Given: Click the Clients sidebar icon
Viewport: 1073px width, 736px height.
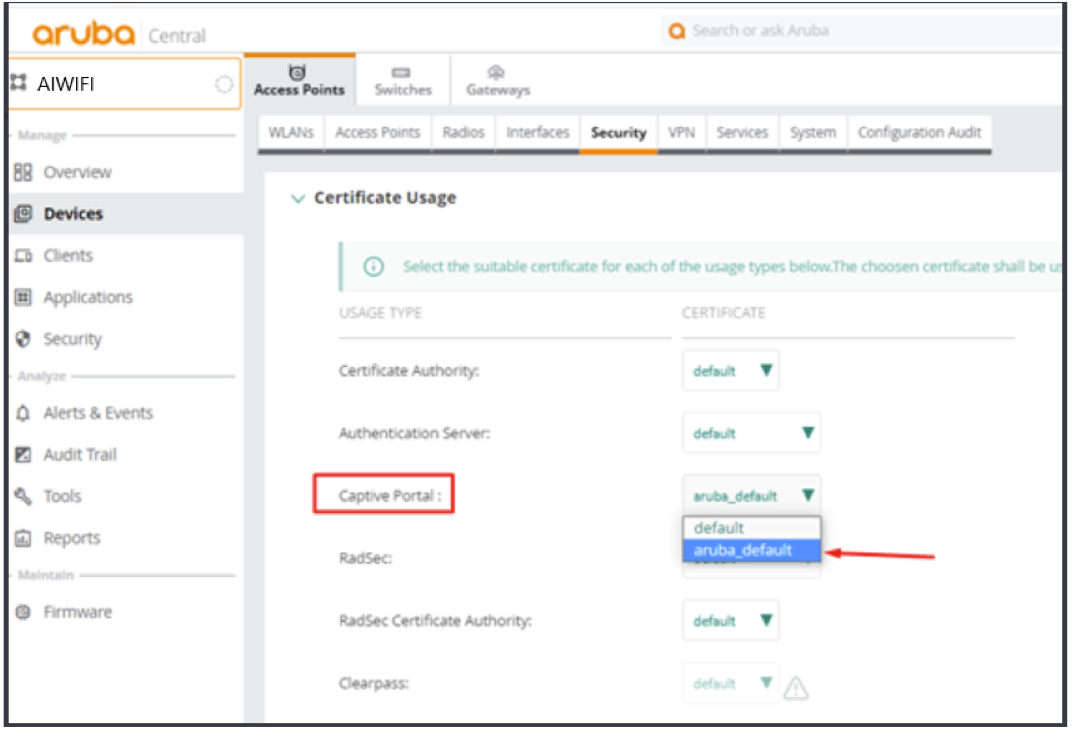Looking at the screenshot, I should (23, 256).
